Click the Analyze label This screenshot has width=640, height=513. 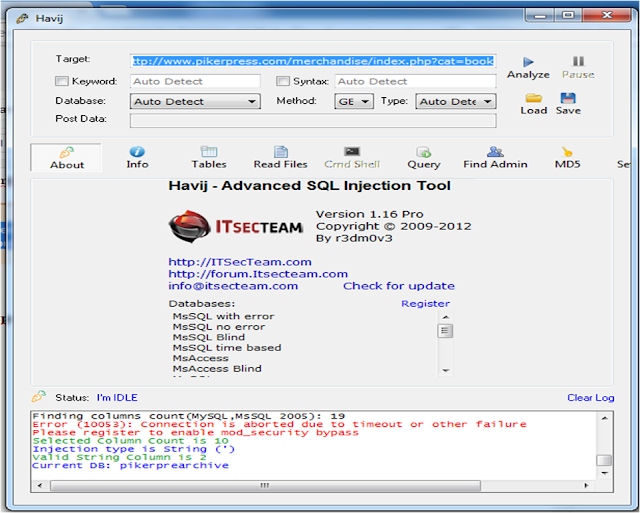pyautogui.click(x=528, y=75)
